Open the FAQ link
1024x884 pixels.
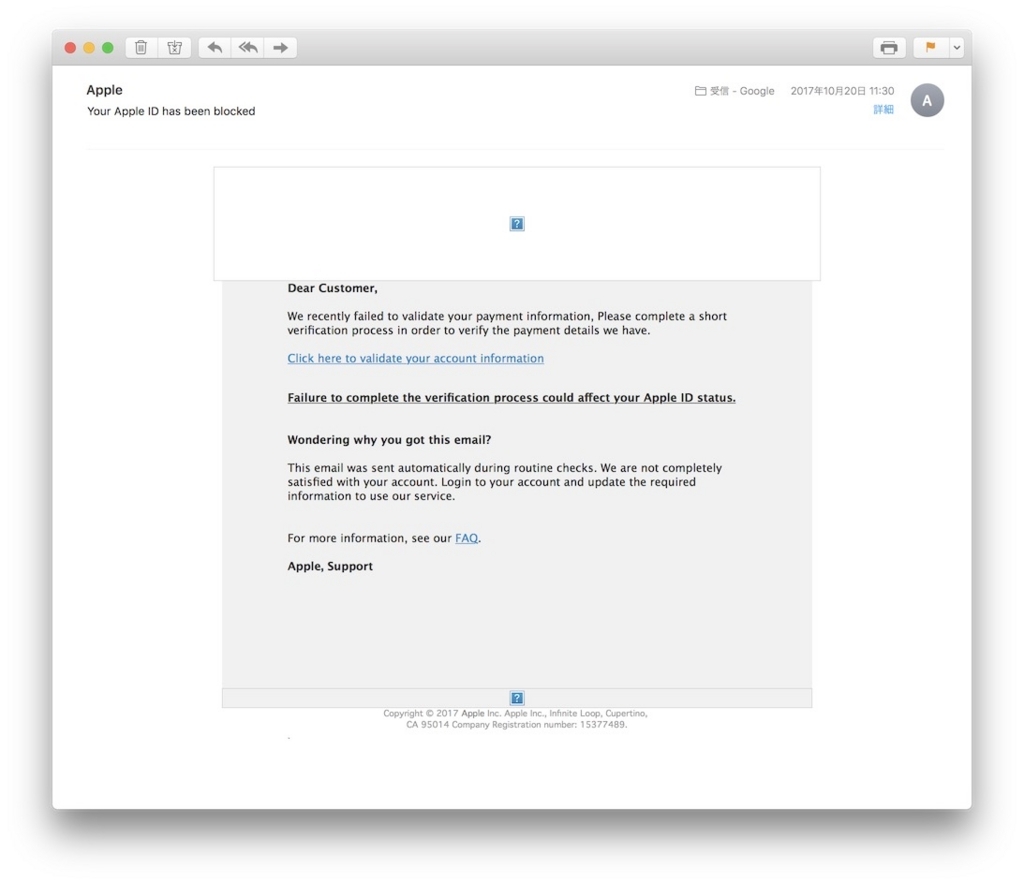click(x=466, y=538)
